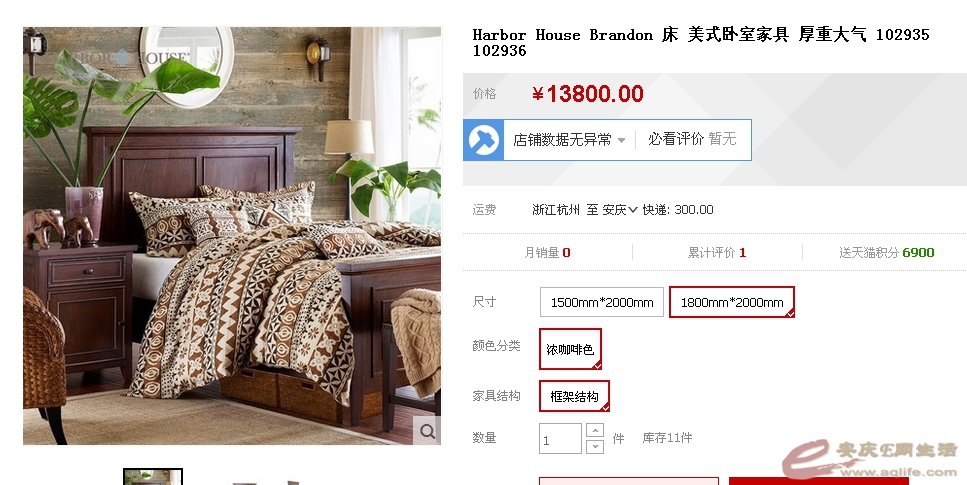Click the 送天猫积分 6900 points link
The width and height of the screenshot is (967, 485).
pyautogui.click(x=886, y=252)
